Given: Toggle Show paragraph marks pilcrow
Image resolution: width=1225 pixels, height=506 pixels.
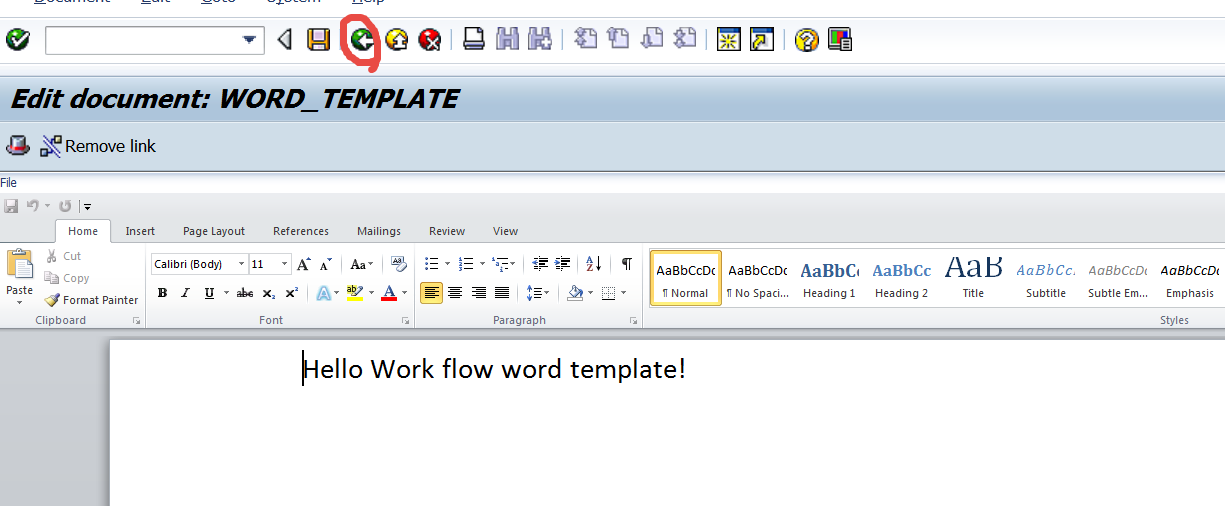Looking at the screenshot, I should pos(627,264).
